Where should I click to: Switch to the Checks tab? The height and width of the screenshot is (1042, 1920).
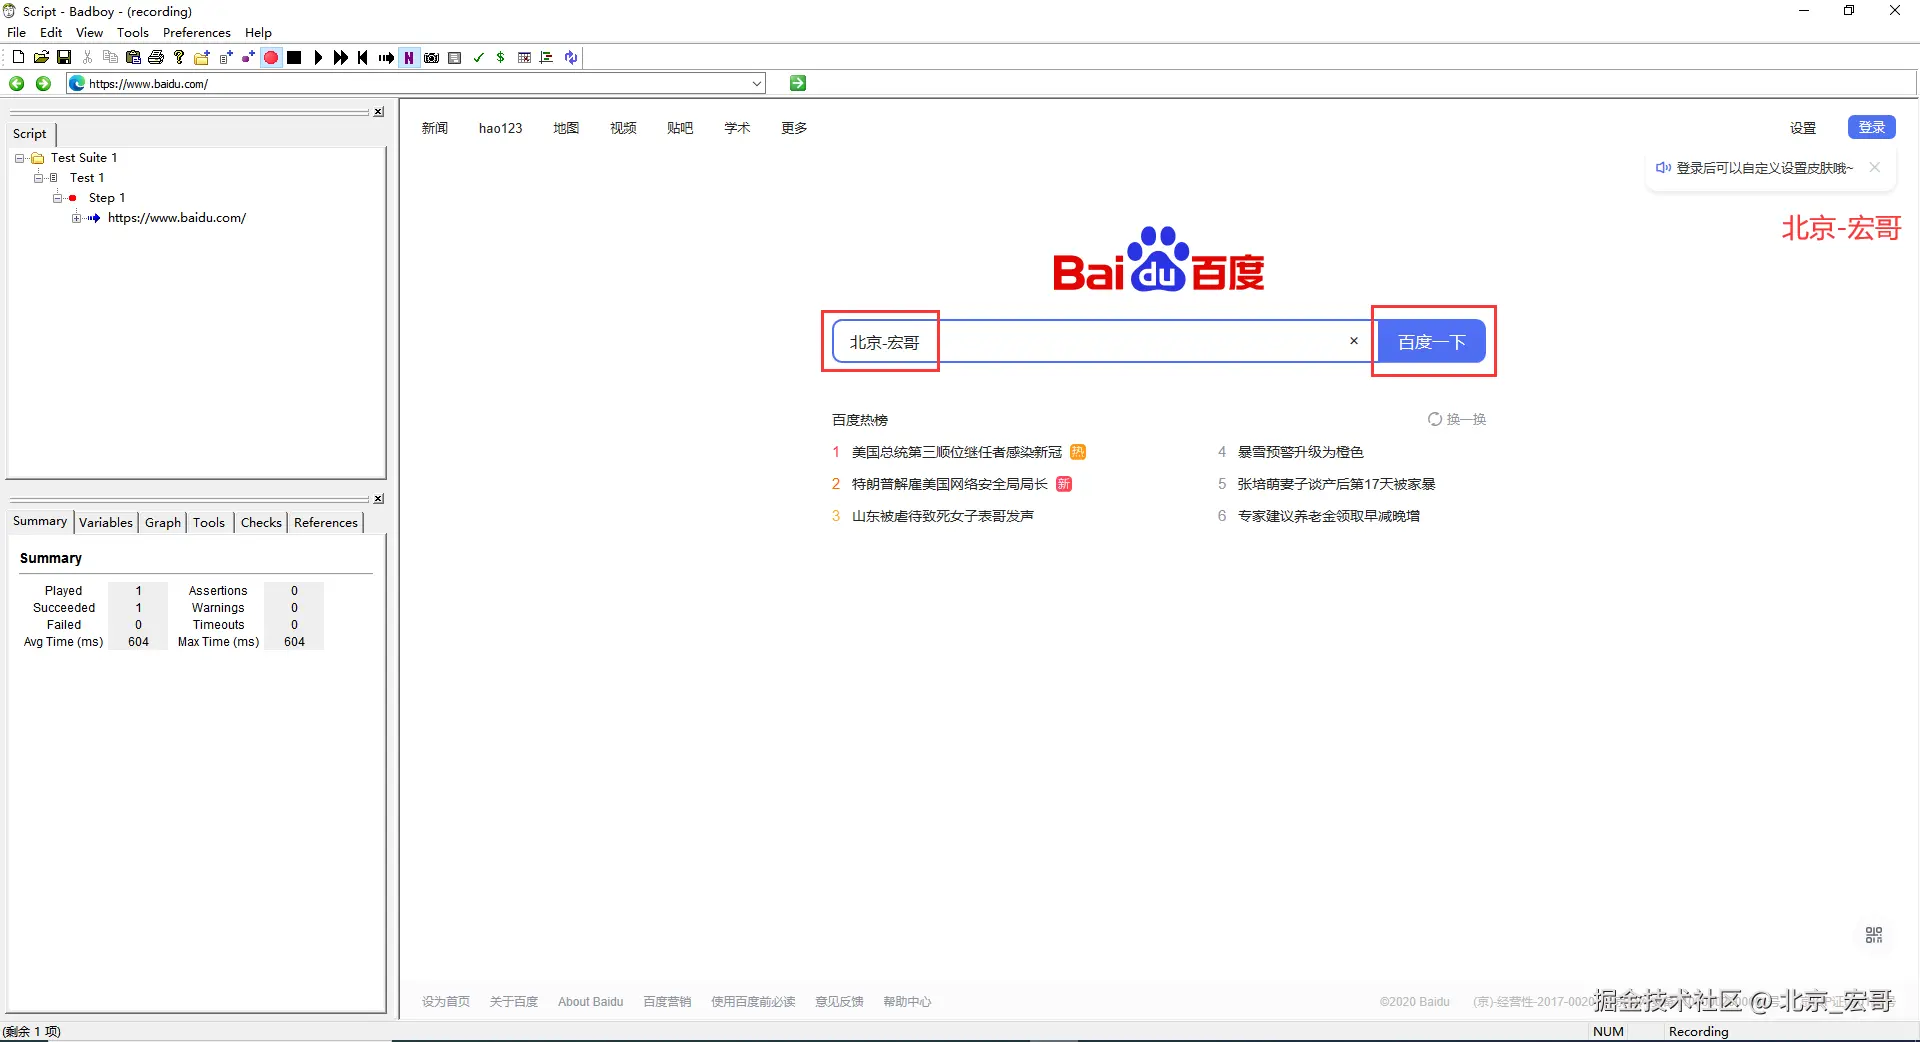click(261, 523)
